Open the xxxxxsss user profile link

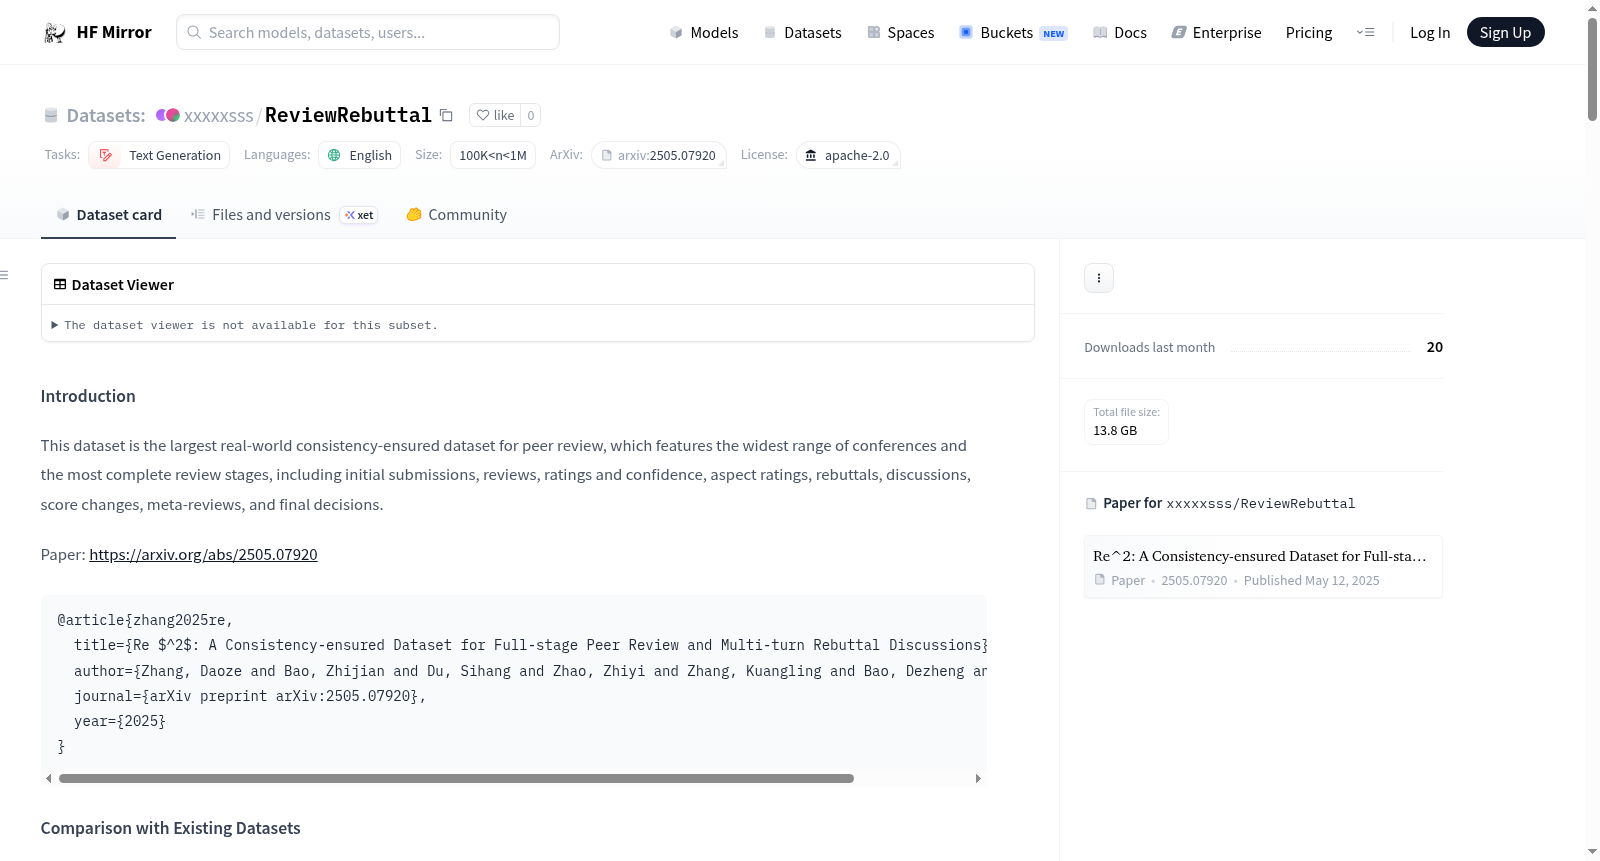click(x=218, y=116)
